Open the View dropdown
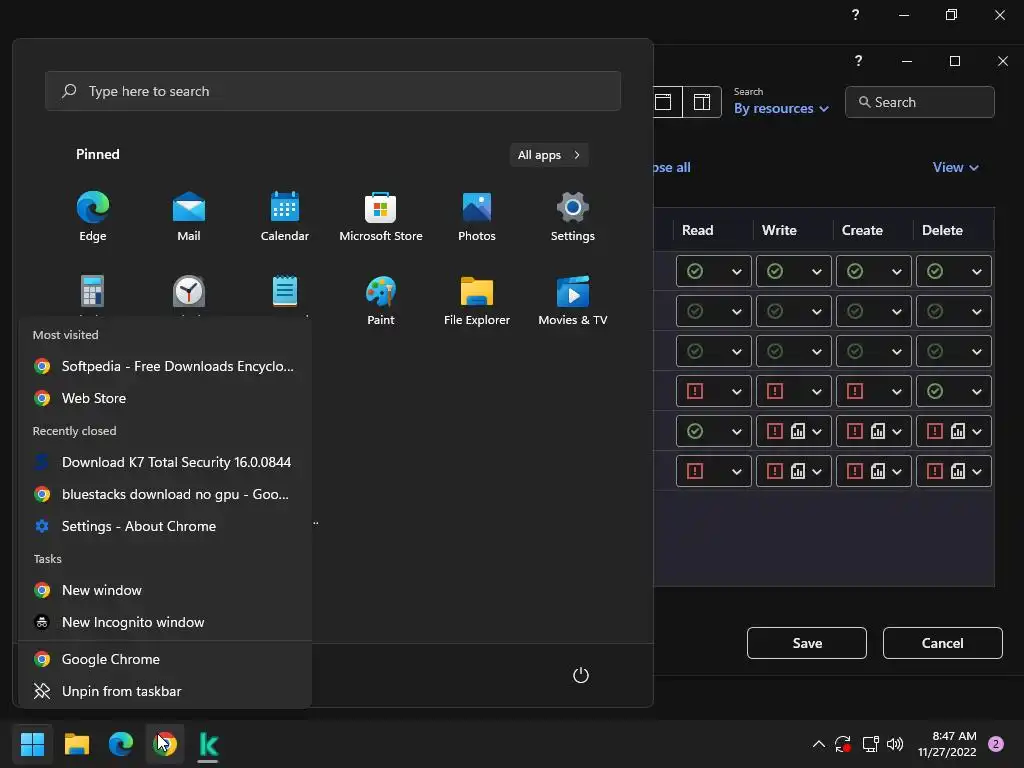The image size is (1024, 768). (x=955, y=167)
